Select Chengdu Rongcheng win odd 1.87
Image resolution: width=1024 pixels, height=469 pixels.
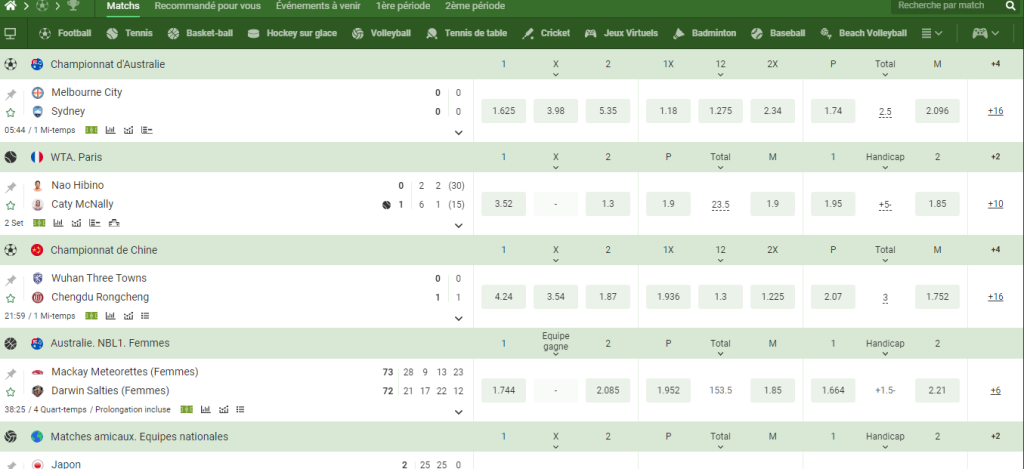point(608,297)
